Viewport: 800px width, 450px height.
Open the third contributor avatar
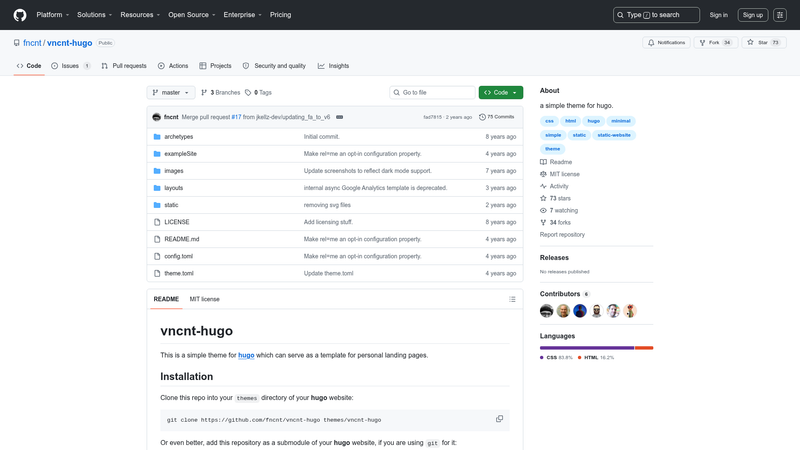click(580, 311)
